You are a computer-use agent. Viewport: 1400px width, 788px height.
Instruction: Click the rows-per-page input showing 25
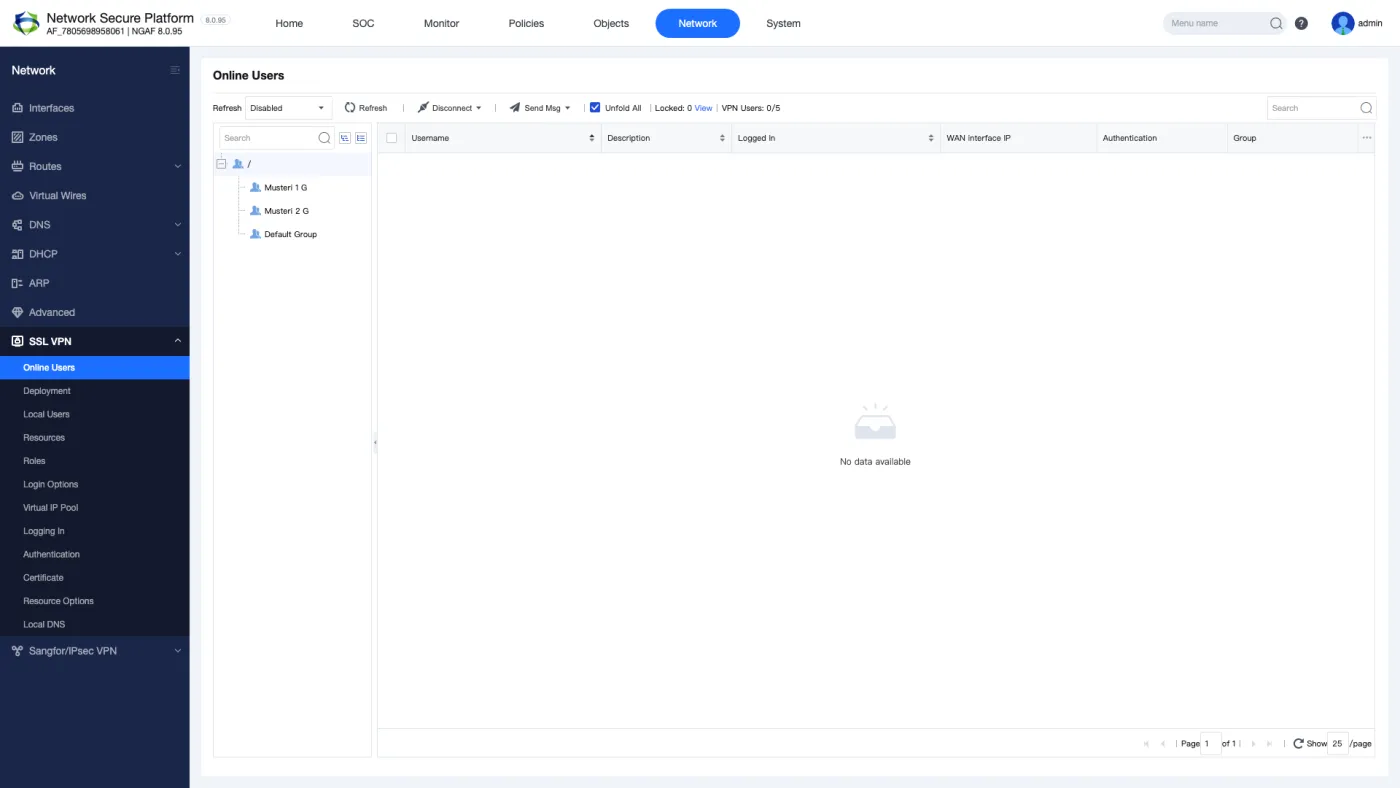[x=1338, y=744]
